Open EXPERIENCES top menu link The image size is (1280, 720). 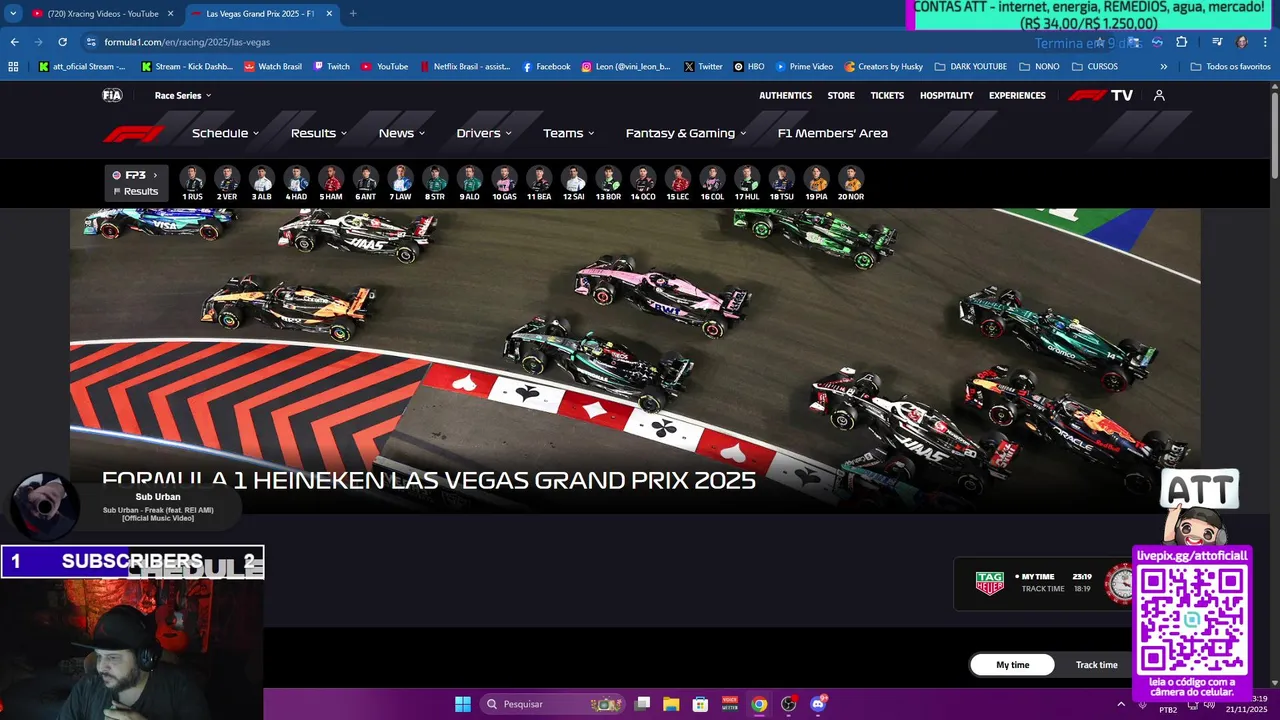coord(1017,95)
